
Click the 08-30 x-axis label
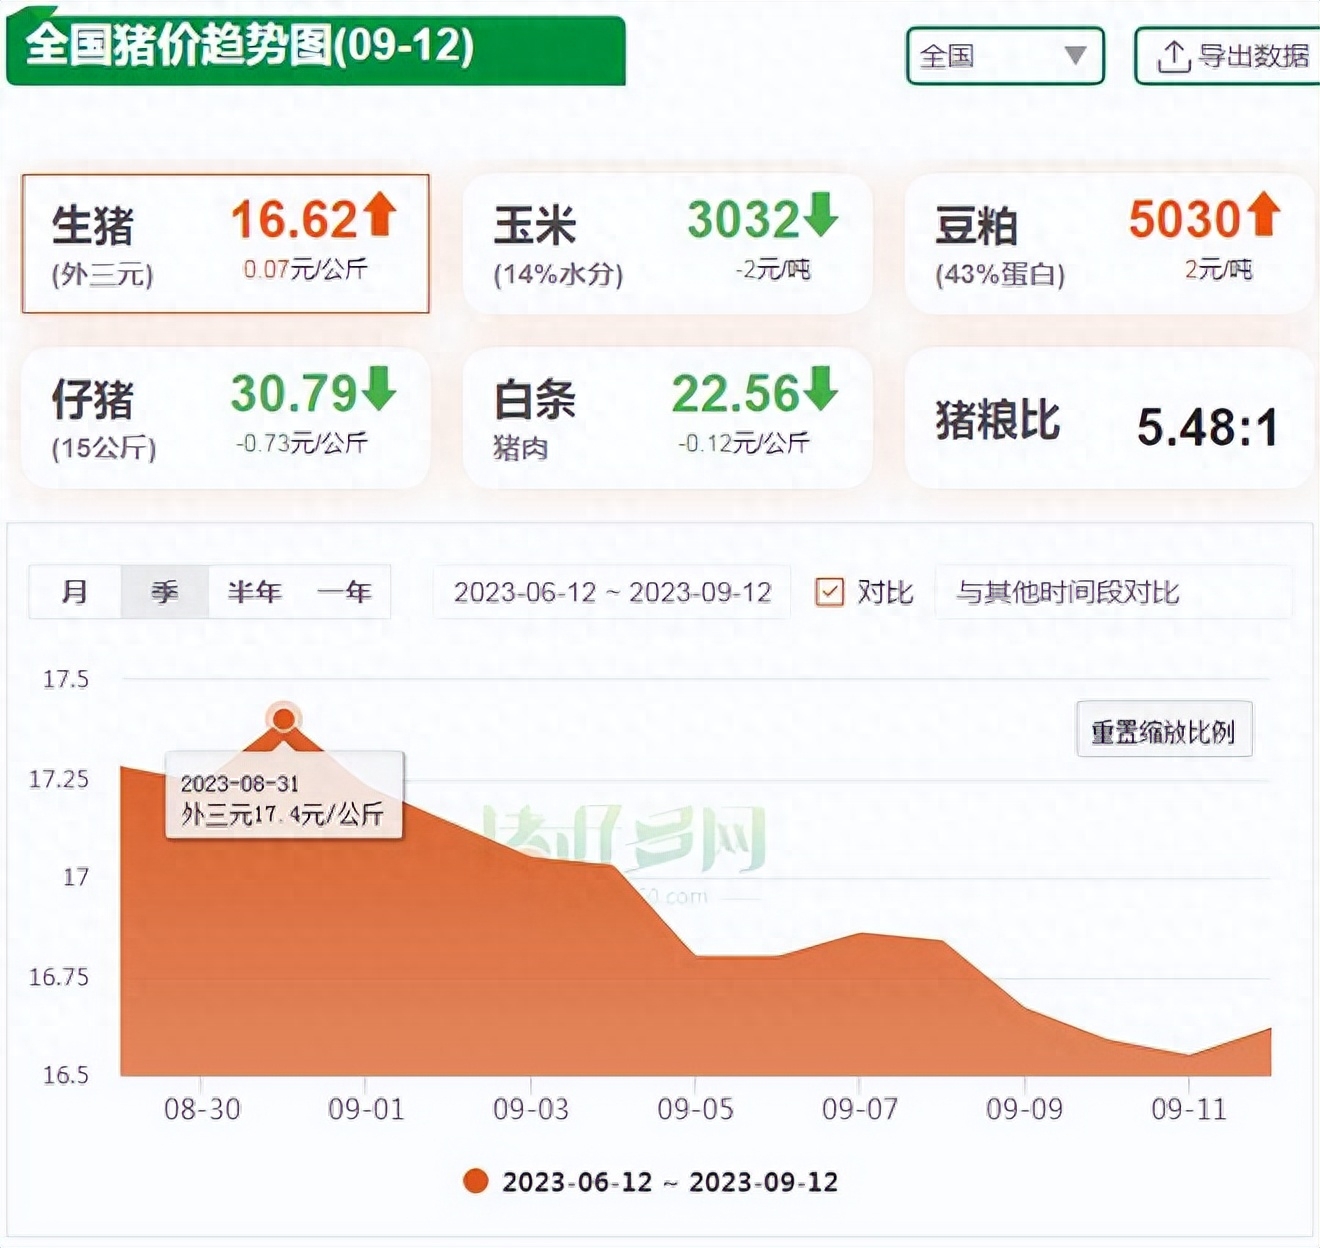tap(202, 1109)
